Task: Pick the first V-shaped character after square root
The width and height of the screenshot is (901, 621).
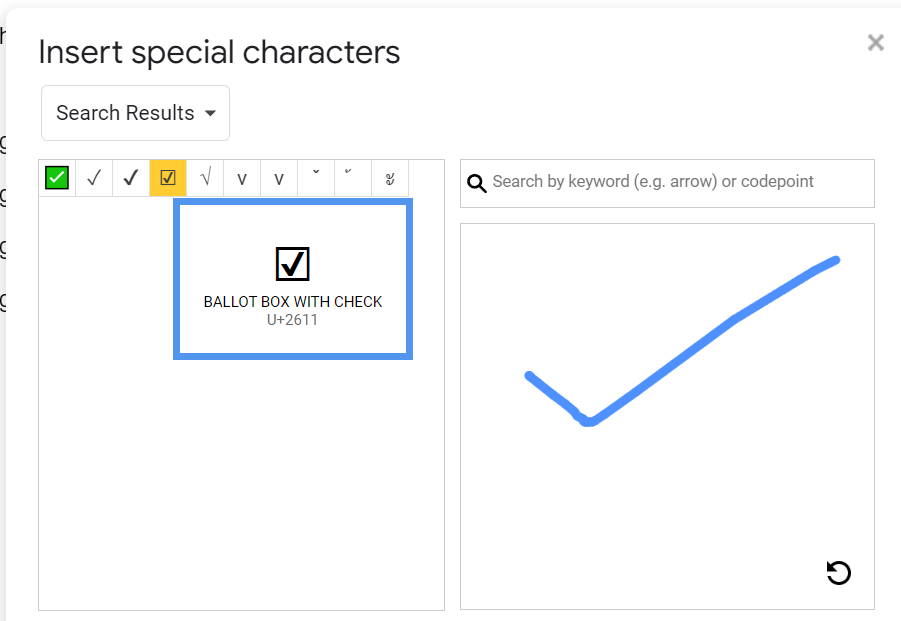Action: (242, 178)
